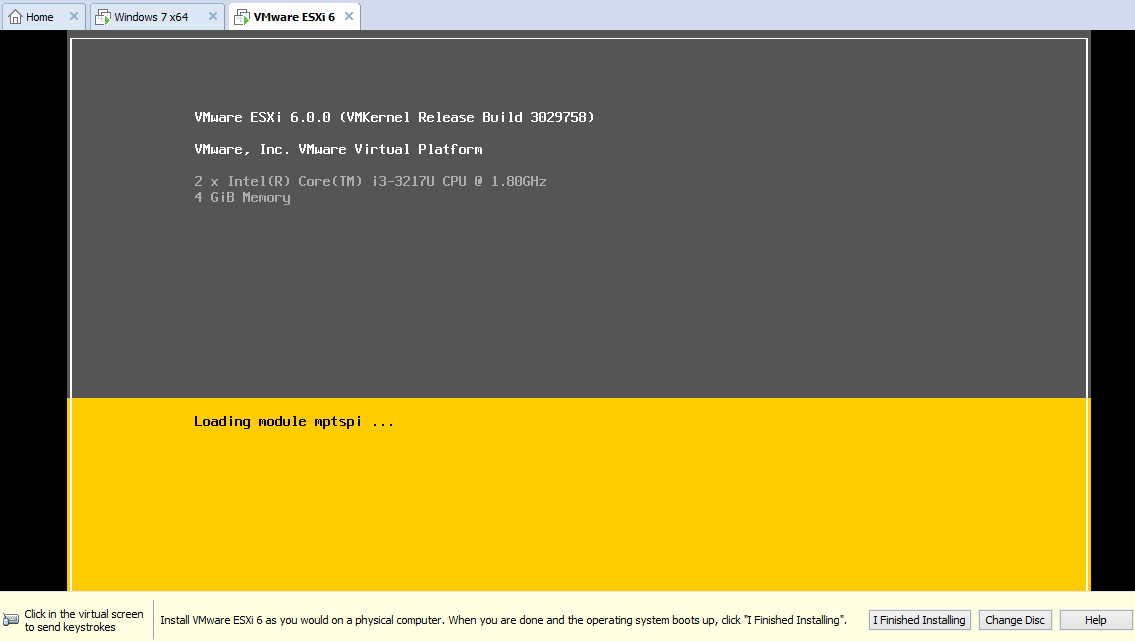This screenshot has width=1135, height=641.
Task: Click the ESXi 6.0.0 VMKernel build text
Action: pos(394,117)
